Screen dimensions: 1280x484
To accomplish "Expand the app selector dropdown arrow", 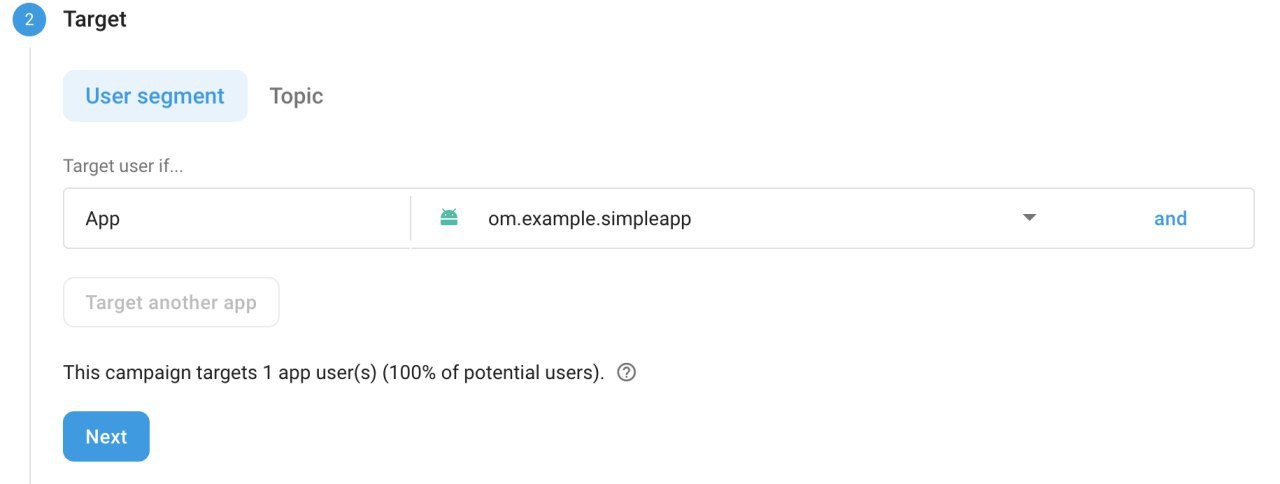I will point(1029,218).
